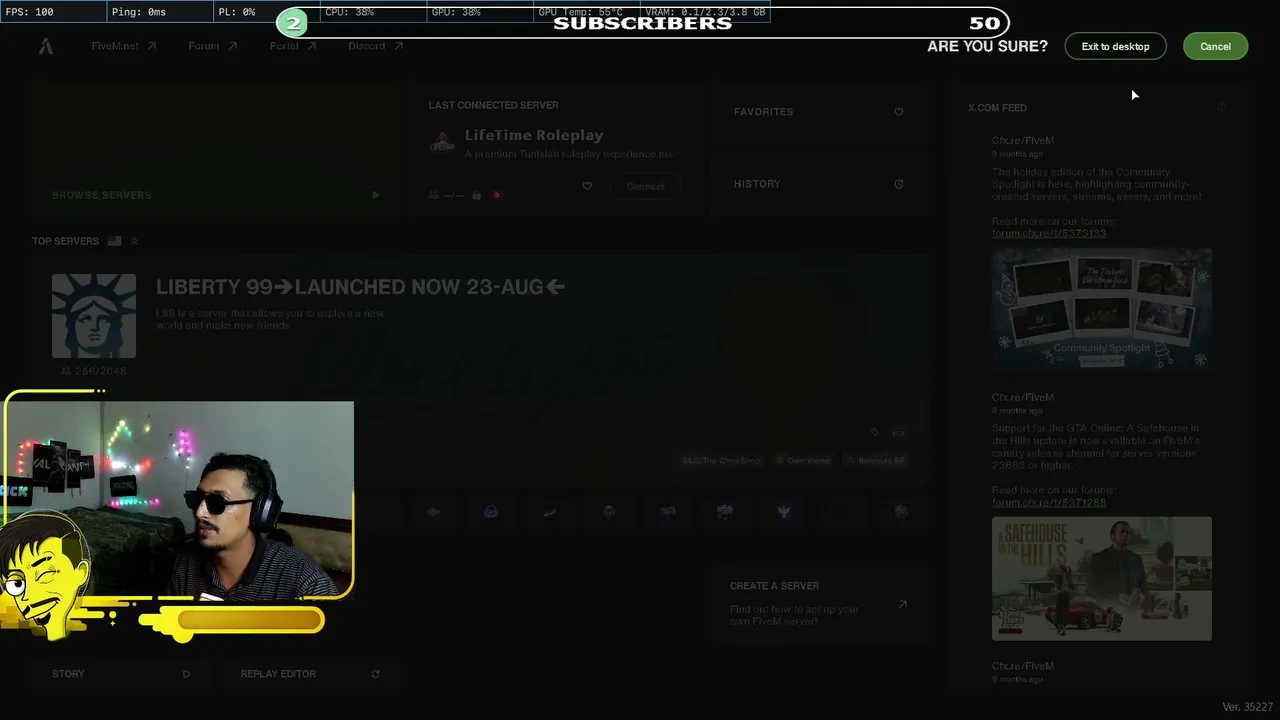This screenshot has height=720, width=1280.
Task: Open the FiveM.net link
Action: click(x=123, y=46)
